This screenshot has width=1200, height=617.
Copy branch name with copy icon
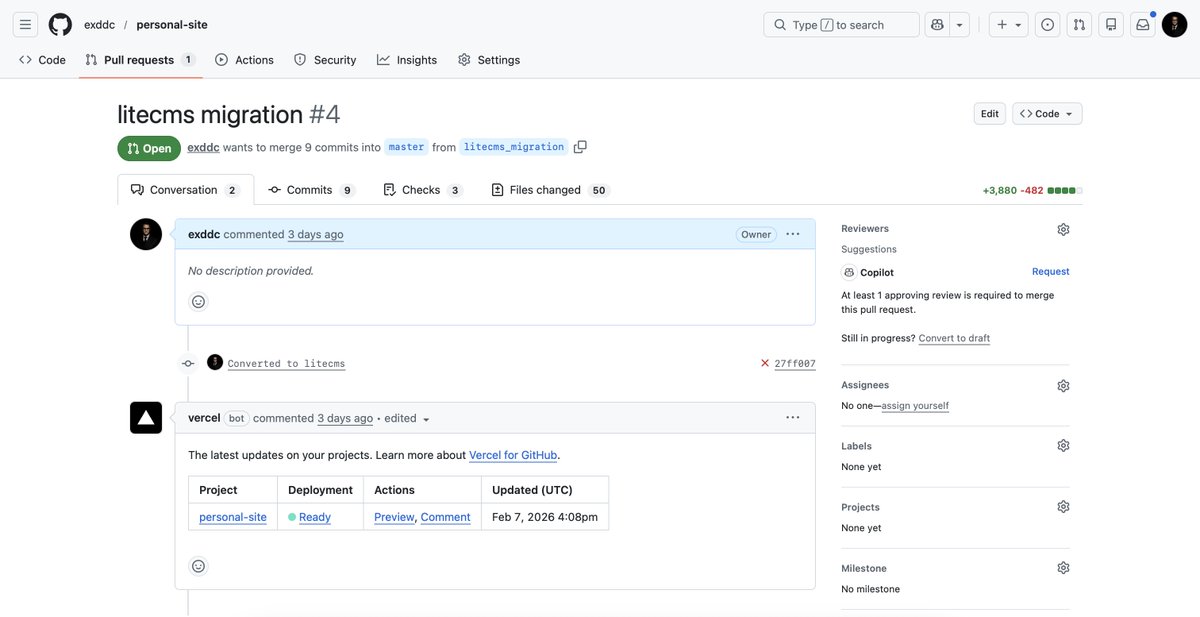(580, 147)
